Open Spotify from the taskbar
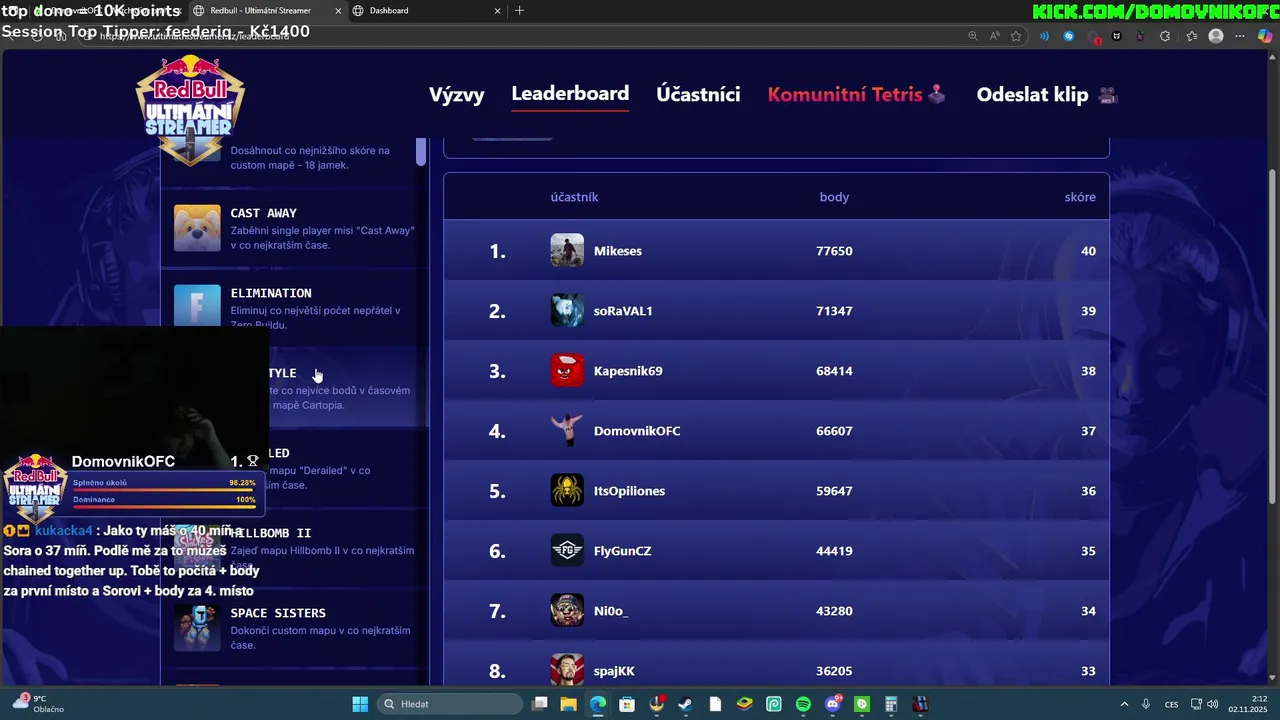The image size is (1280, 720). click(803, 704)
